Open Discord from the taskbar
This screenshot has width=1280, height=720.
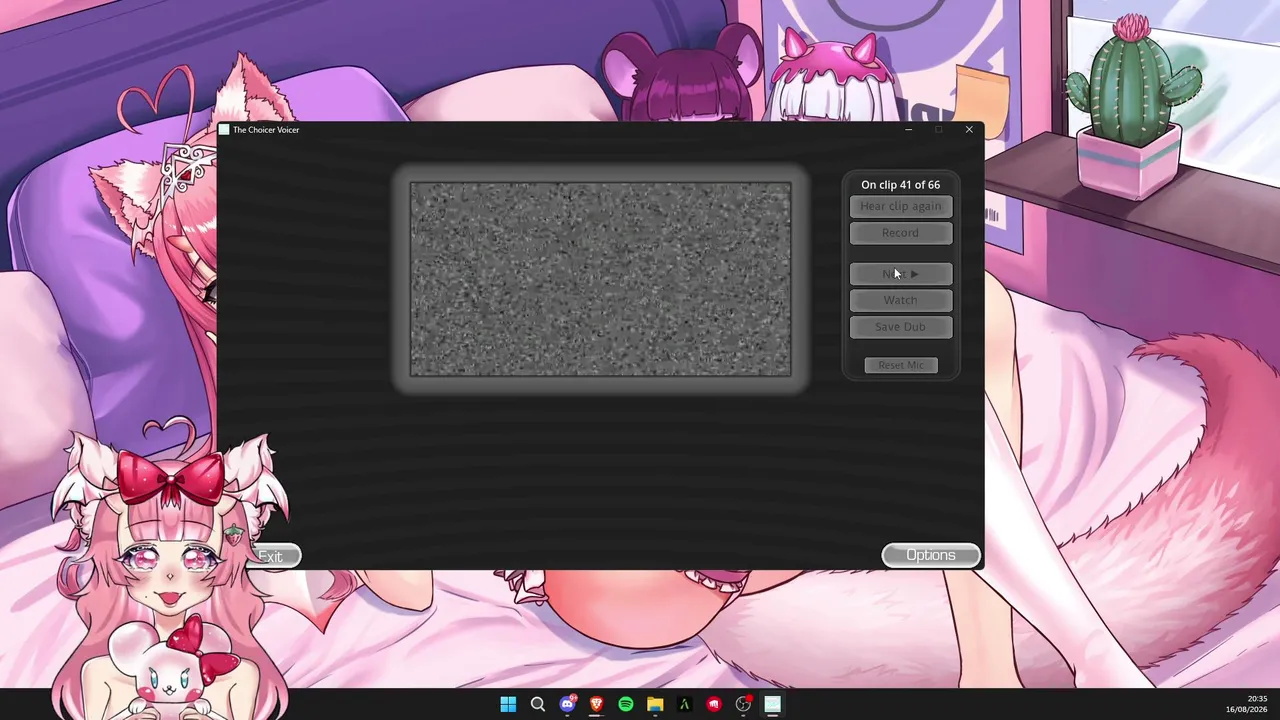tap(568, 704)
